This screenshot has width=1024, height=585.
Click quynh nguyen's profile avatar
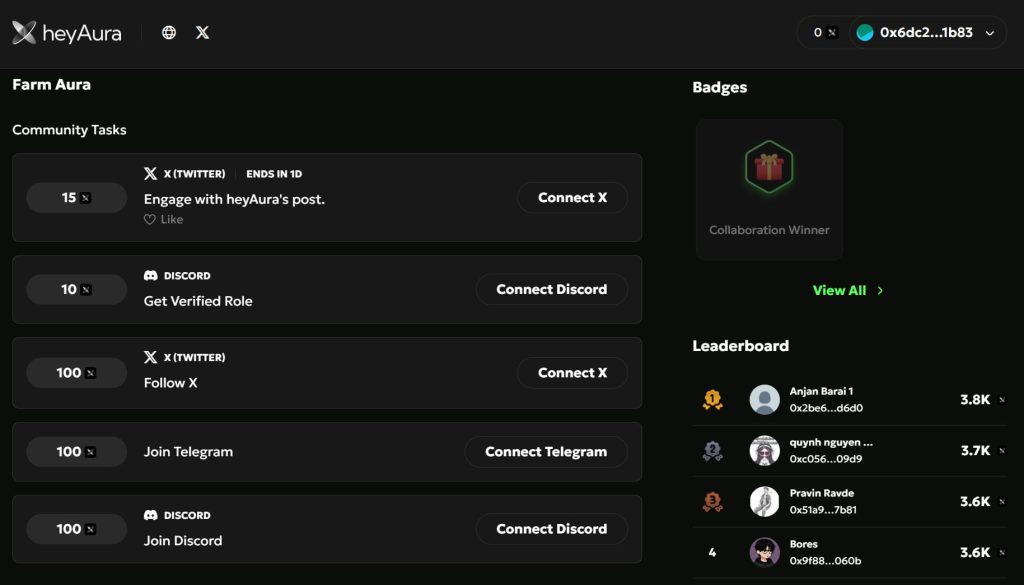pos(765,450)
